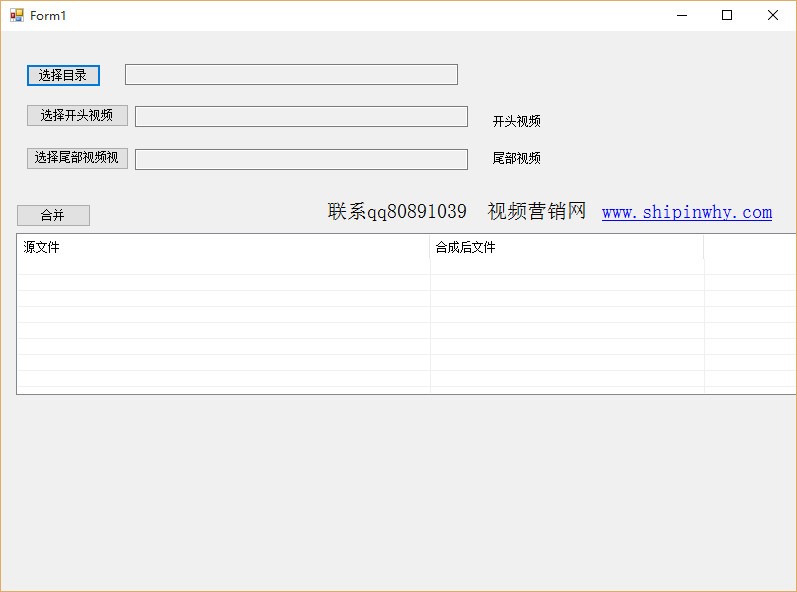Focus the ending video path field

[301, 159]
